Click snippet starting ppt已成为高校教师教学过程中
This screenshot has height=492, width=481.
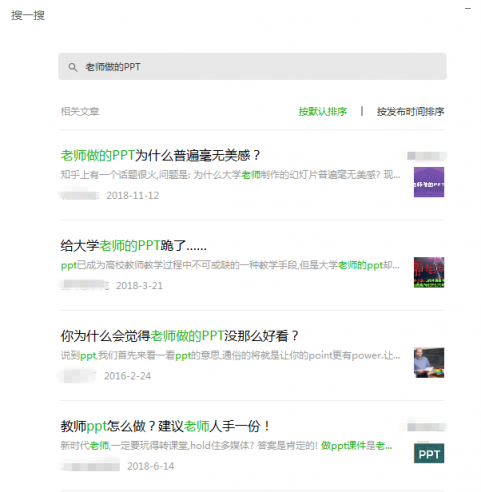pyautogui.click(x=230, y=265)
